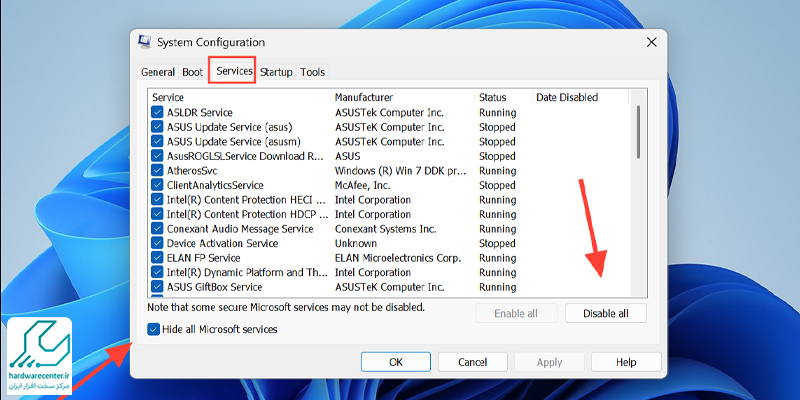Open Help for System Configuration
Viewport: 800px width, 400px height.
click(626, 362)
